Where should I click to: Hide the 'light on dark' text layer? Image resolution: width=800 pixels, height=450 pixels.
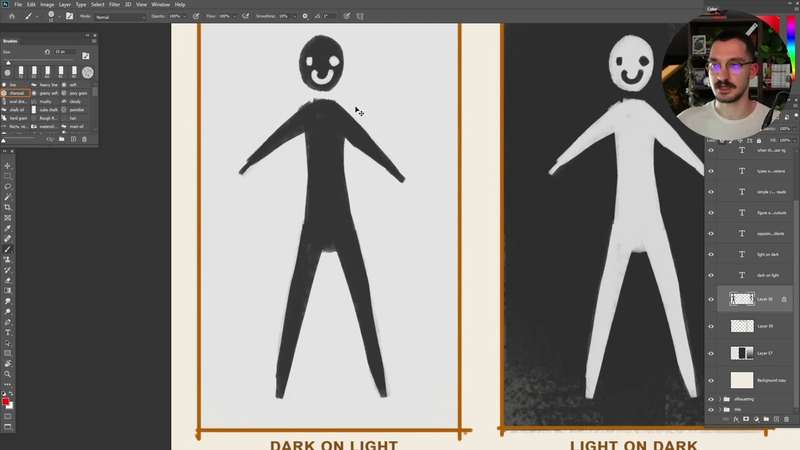point(711,254)
